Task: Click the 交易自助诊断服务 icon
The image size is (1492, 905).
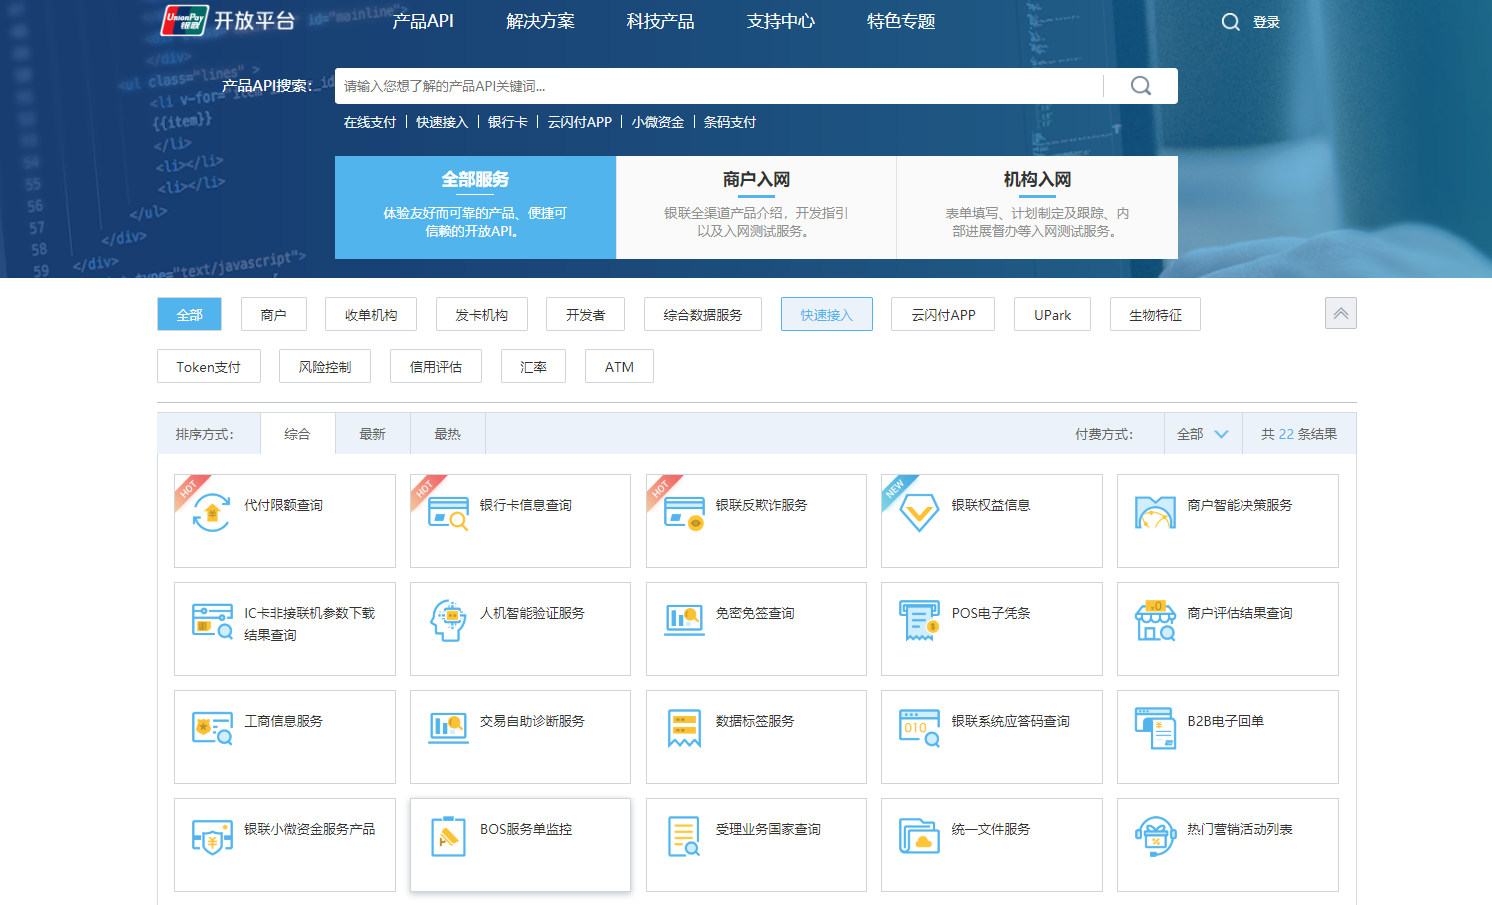Action: (x=448, y=728)
